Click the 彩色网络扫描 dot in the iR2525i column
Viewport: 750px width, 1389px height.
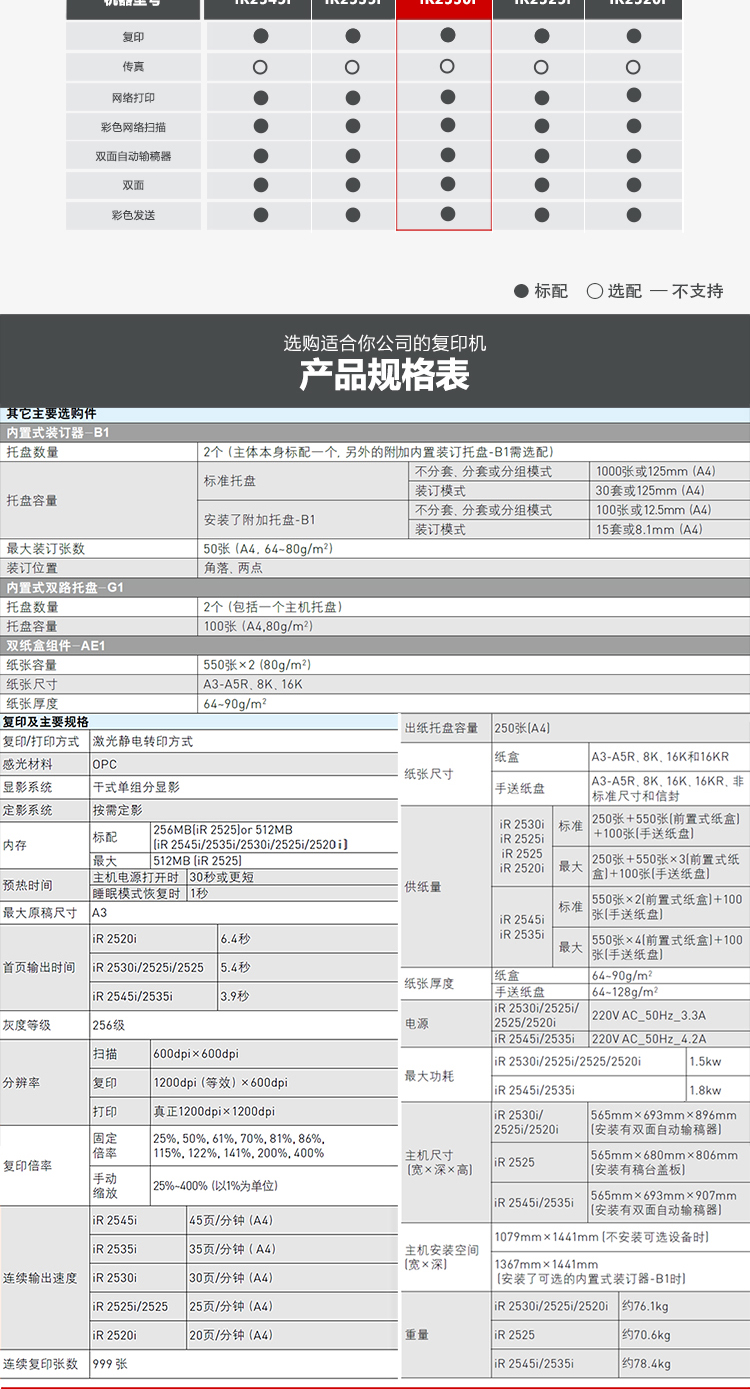coord(541,126)
